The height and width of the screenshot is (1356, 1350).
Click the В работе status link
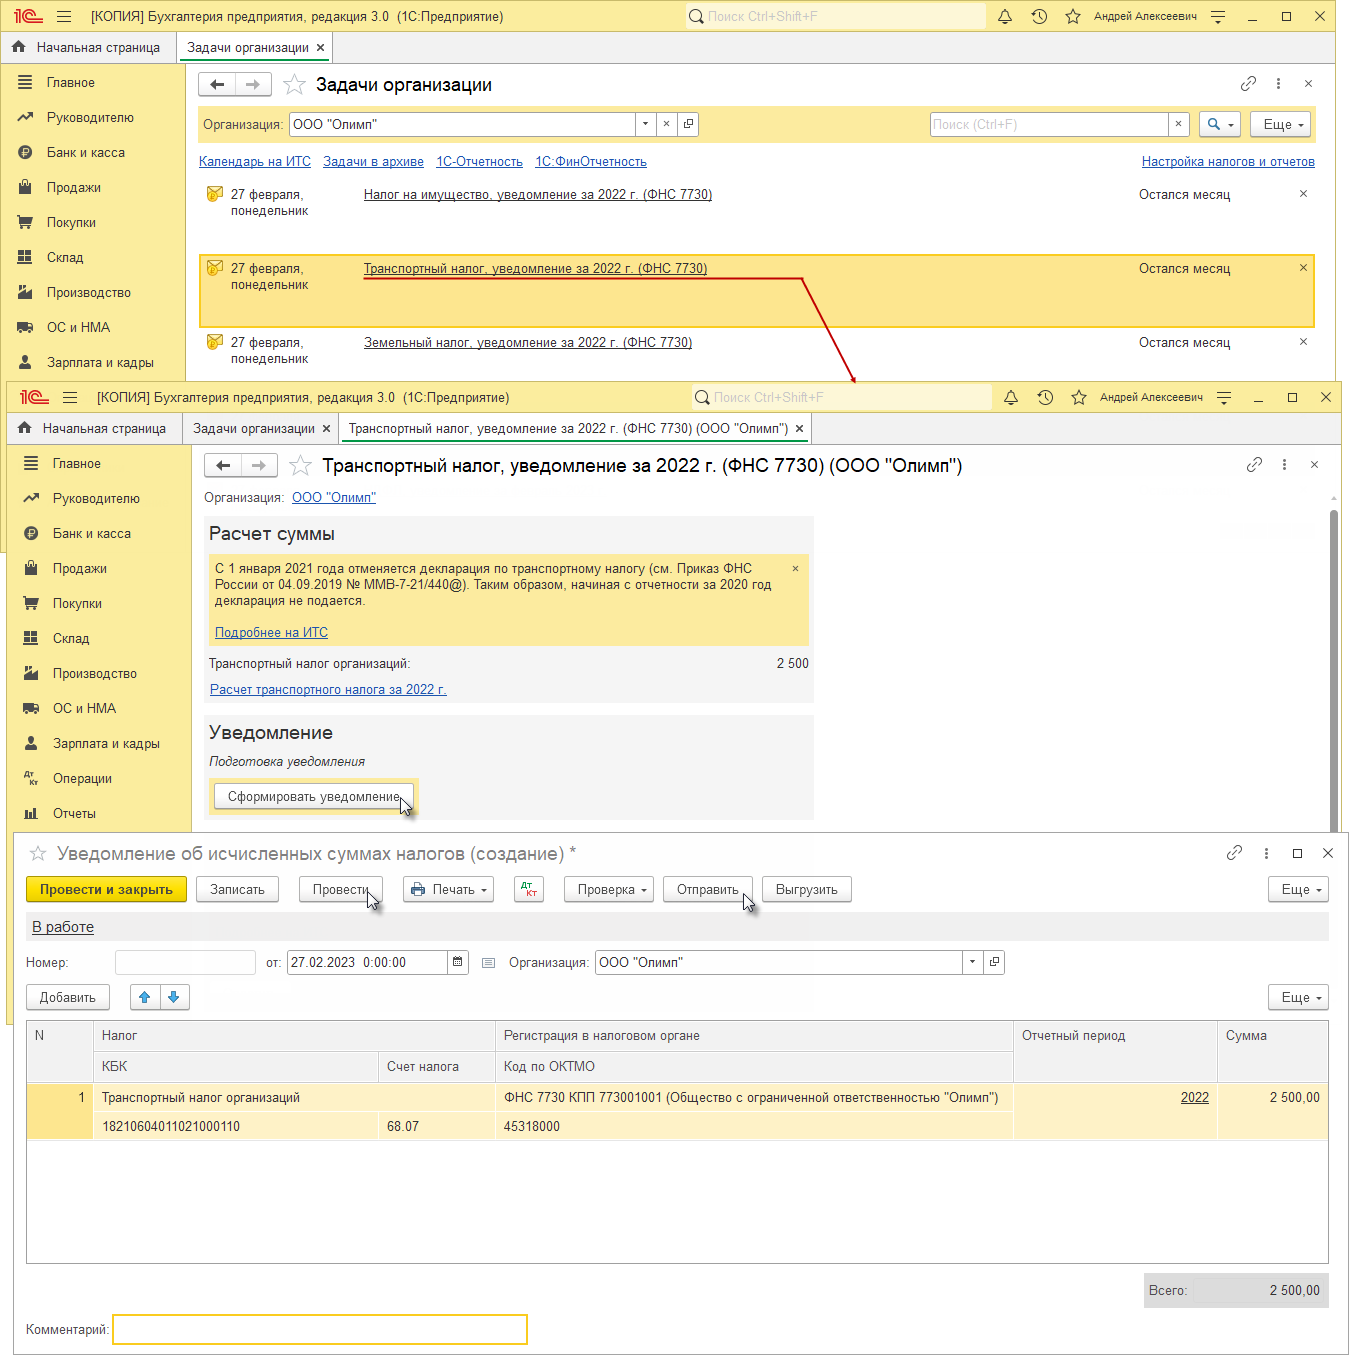click(x=63, y=927)
